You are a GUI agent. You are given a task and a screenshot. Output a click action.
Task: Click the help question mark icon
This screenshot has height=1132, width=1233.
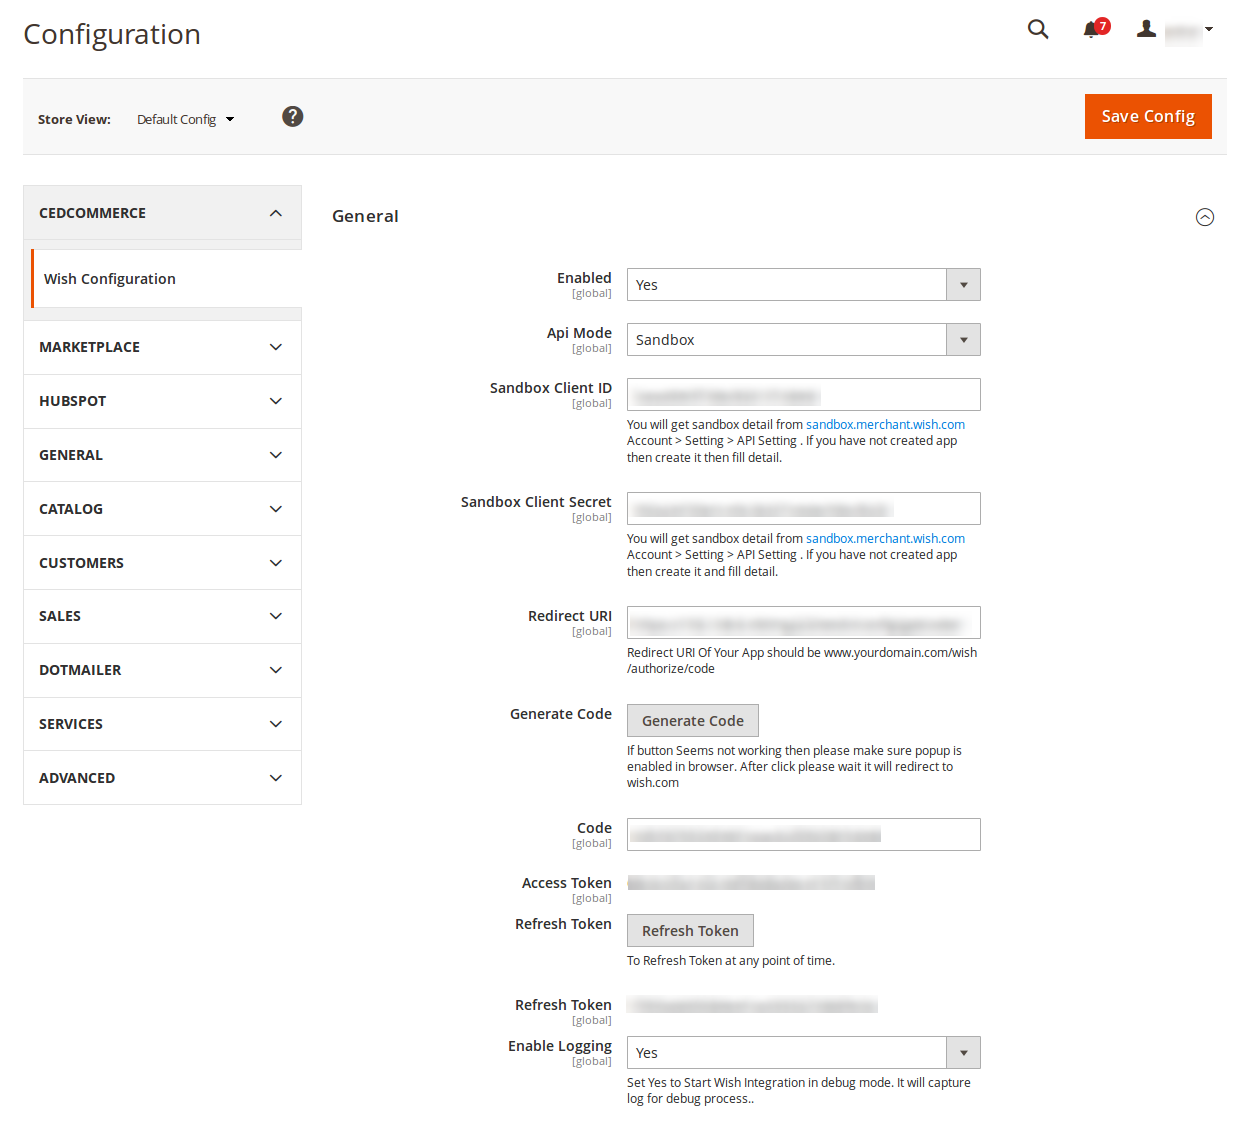[292, 117]
